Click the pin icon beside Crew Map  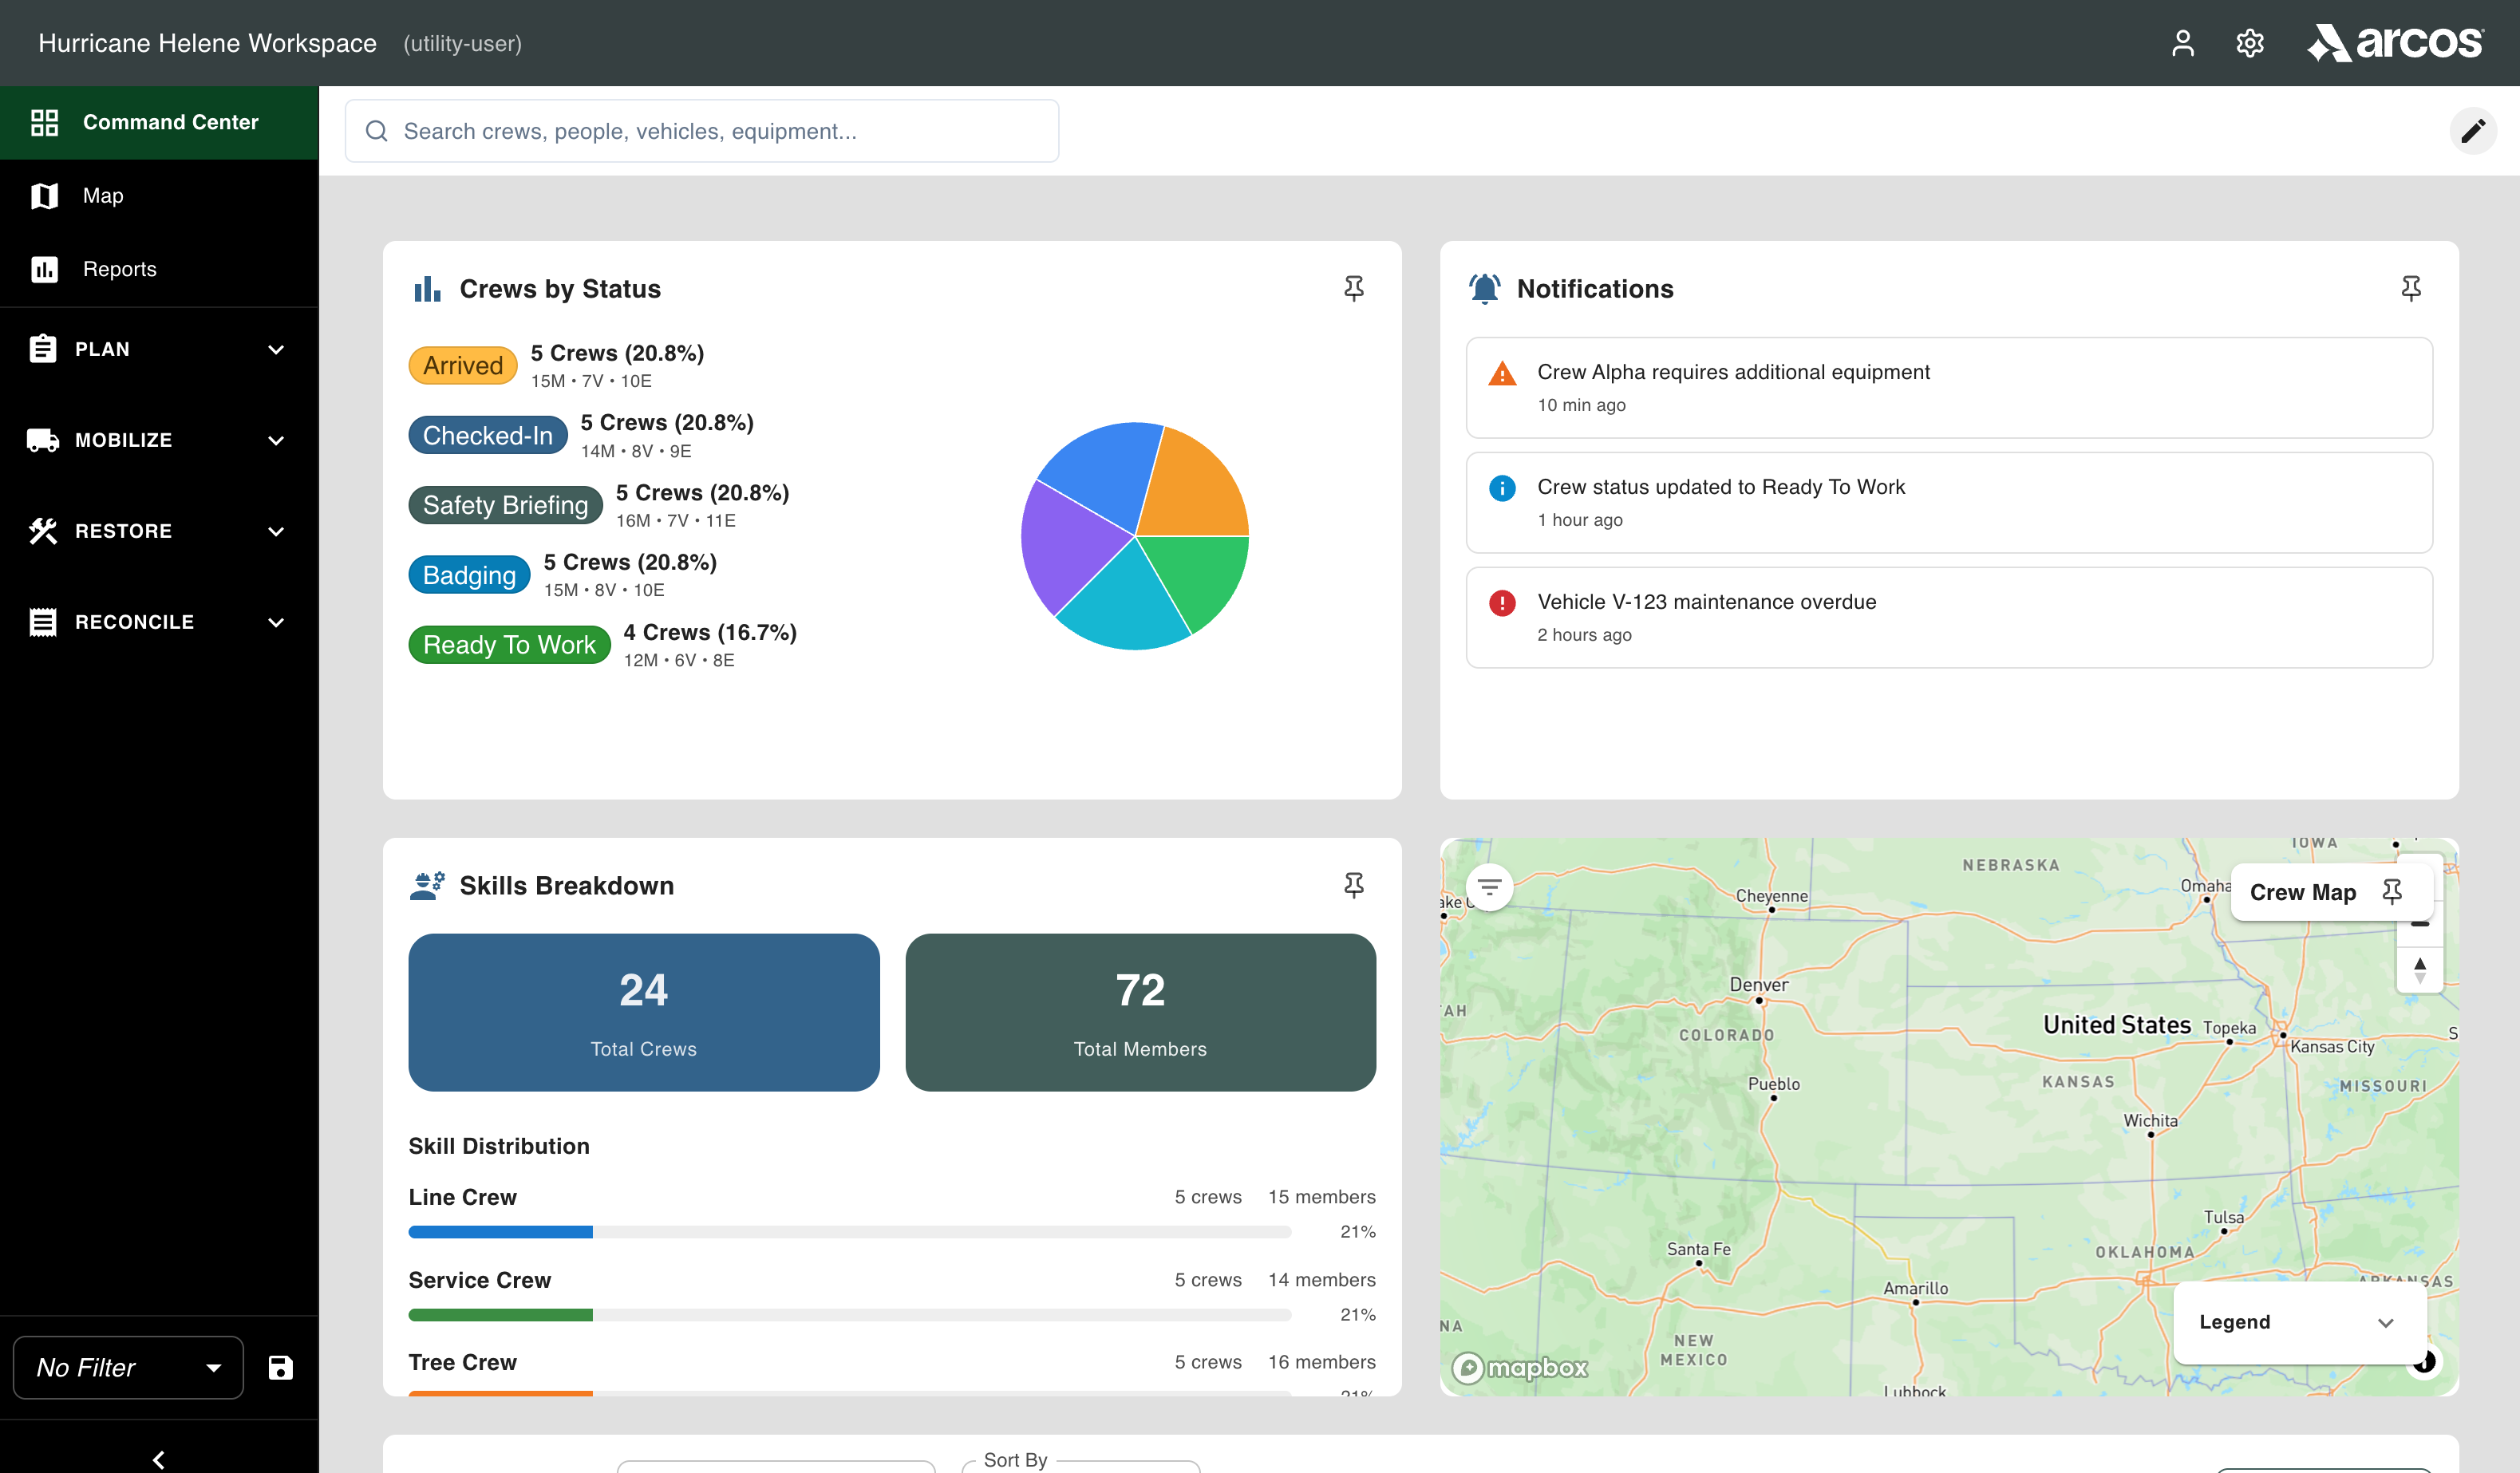coord(2391,891)
